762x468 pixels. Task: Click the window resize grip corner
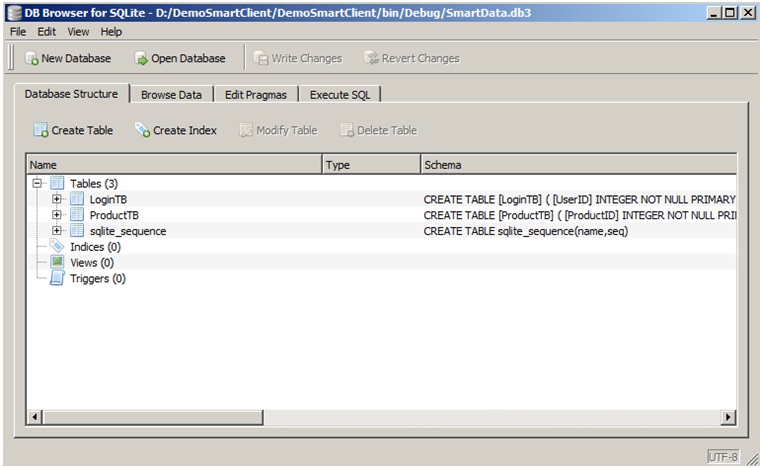pos(752,458)
